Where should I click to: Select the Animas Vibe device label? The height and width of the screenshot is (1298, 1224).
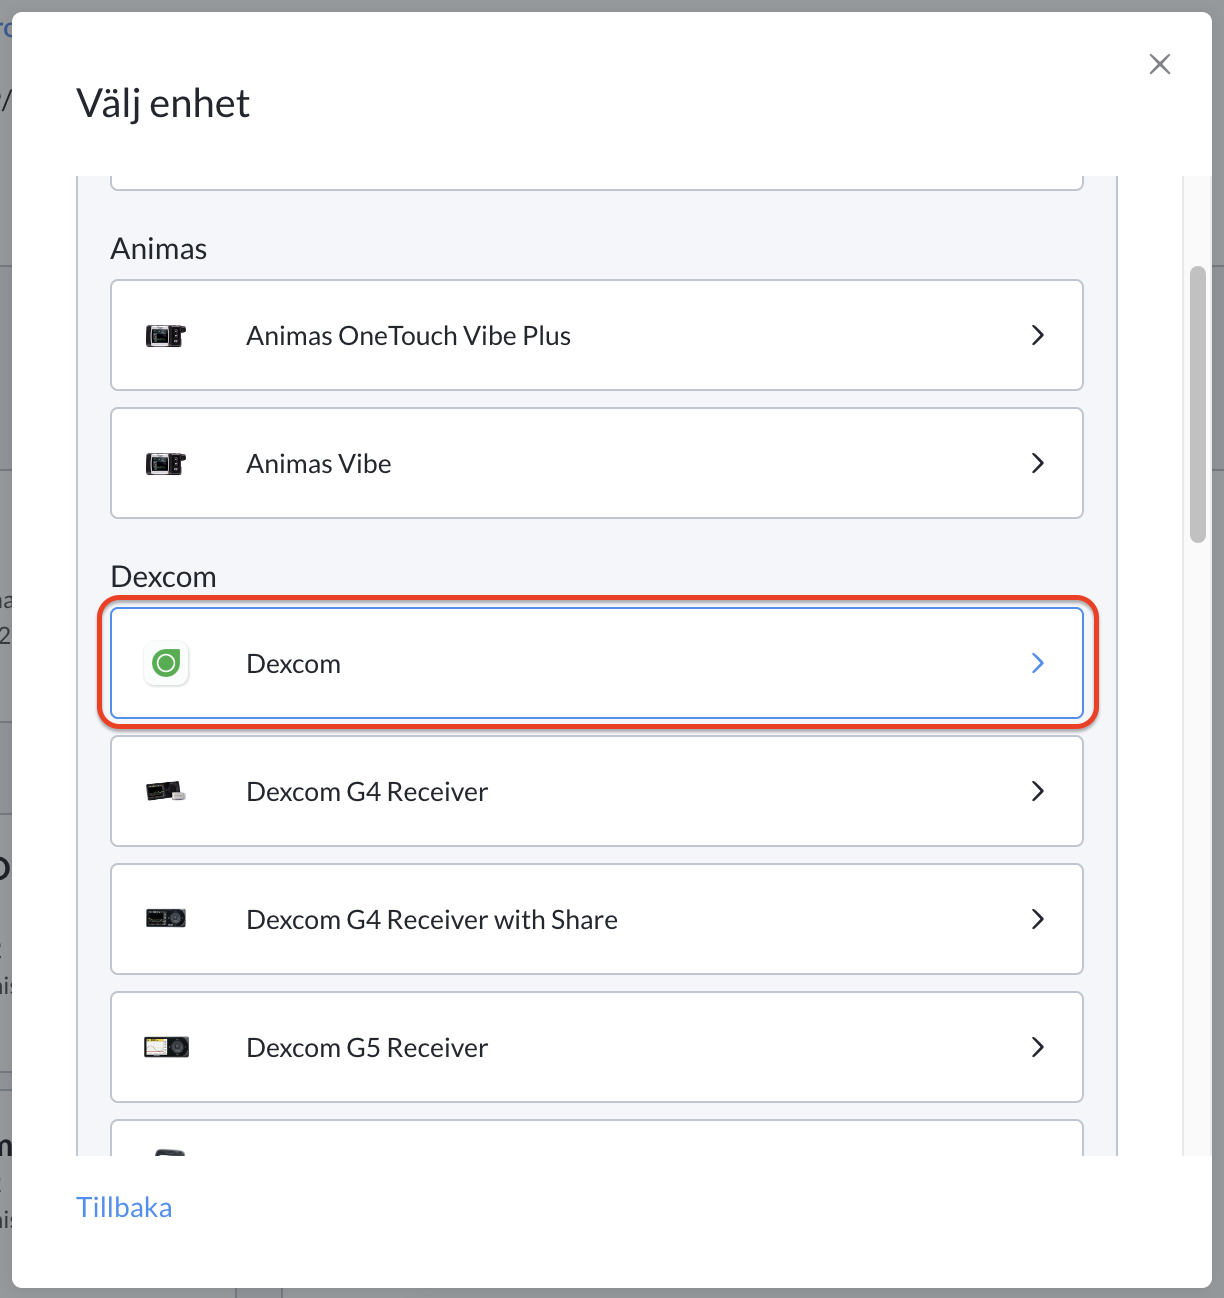click(x=318, y=464)
